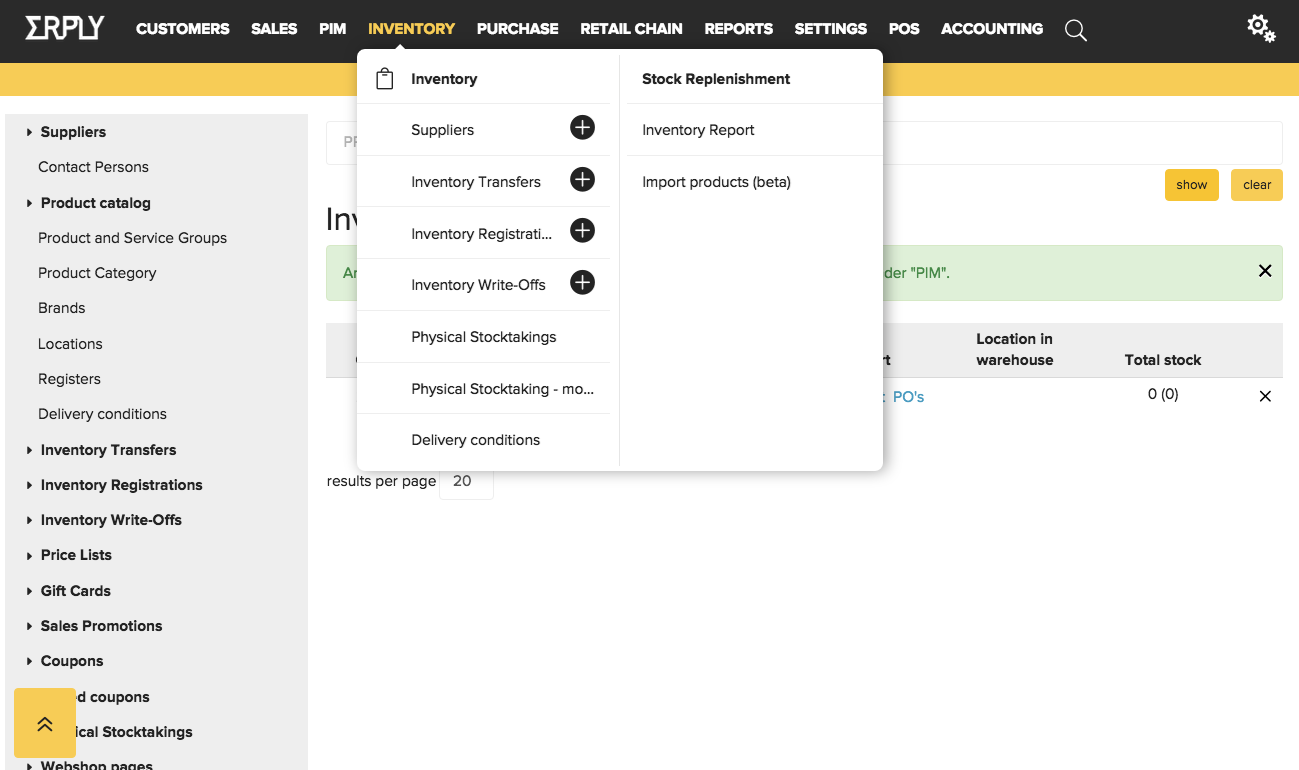The width and height of the screenshot is (1299, 770).
Task: Expand Inventory Registrations in sidebar
Action: click(x=30, y=485)
